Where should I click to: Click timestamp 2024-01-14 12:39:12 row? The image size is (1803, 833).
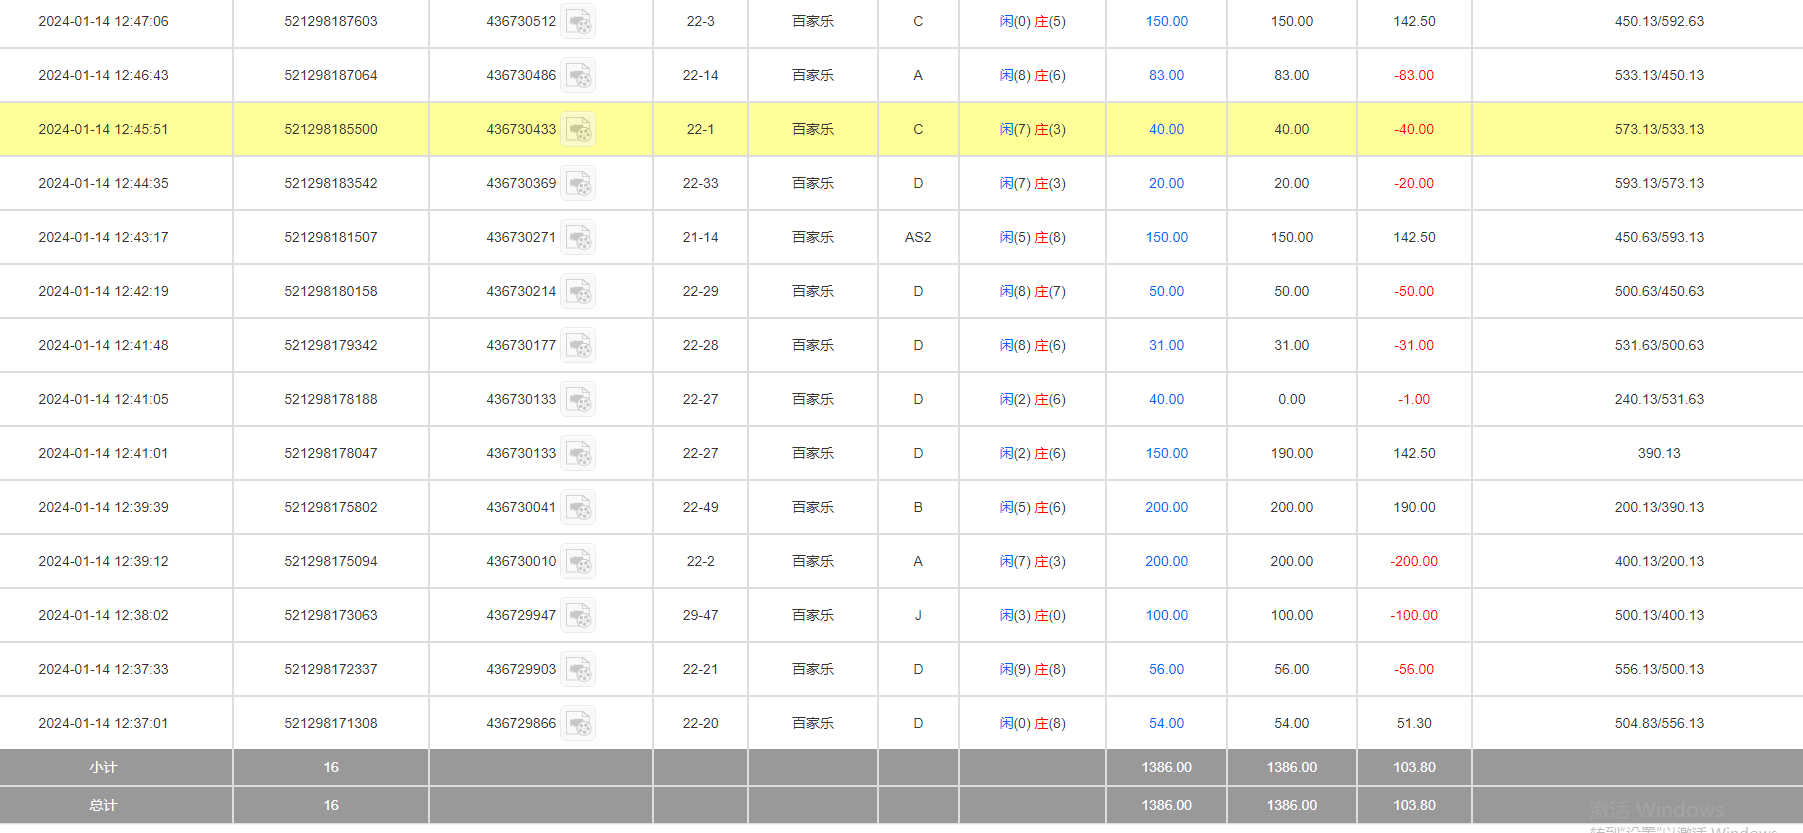click(103, 562)
